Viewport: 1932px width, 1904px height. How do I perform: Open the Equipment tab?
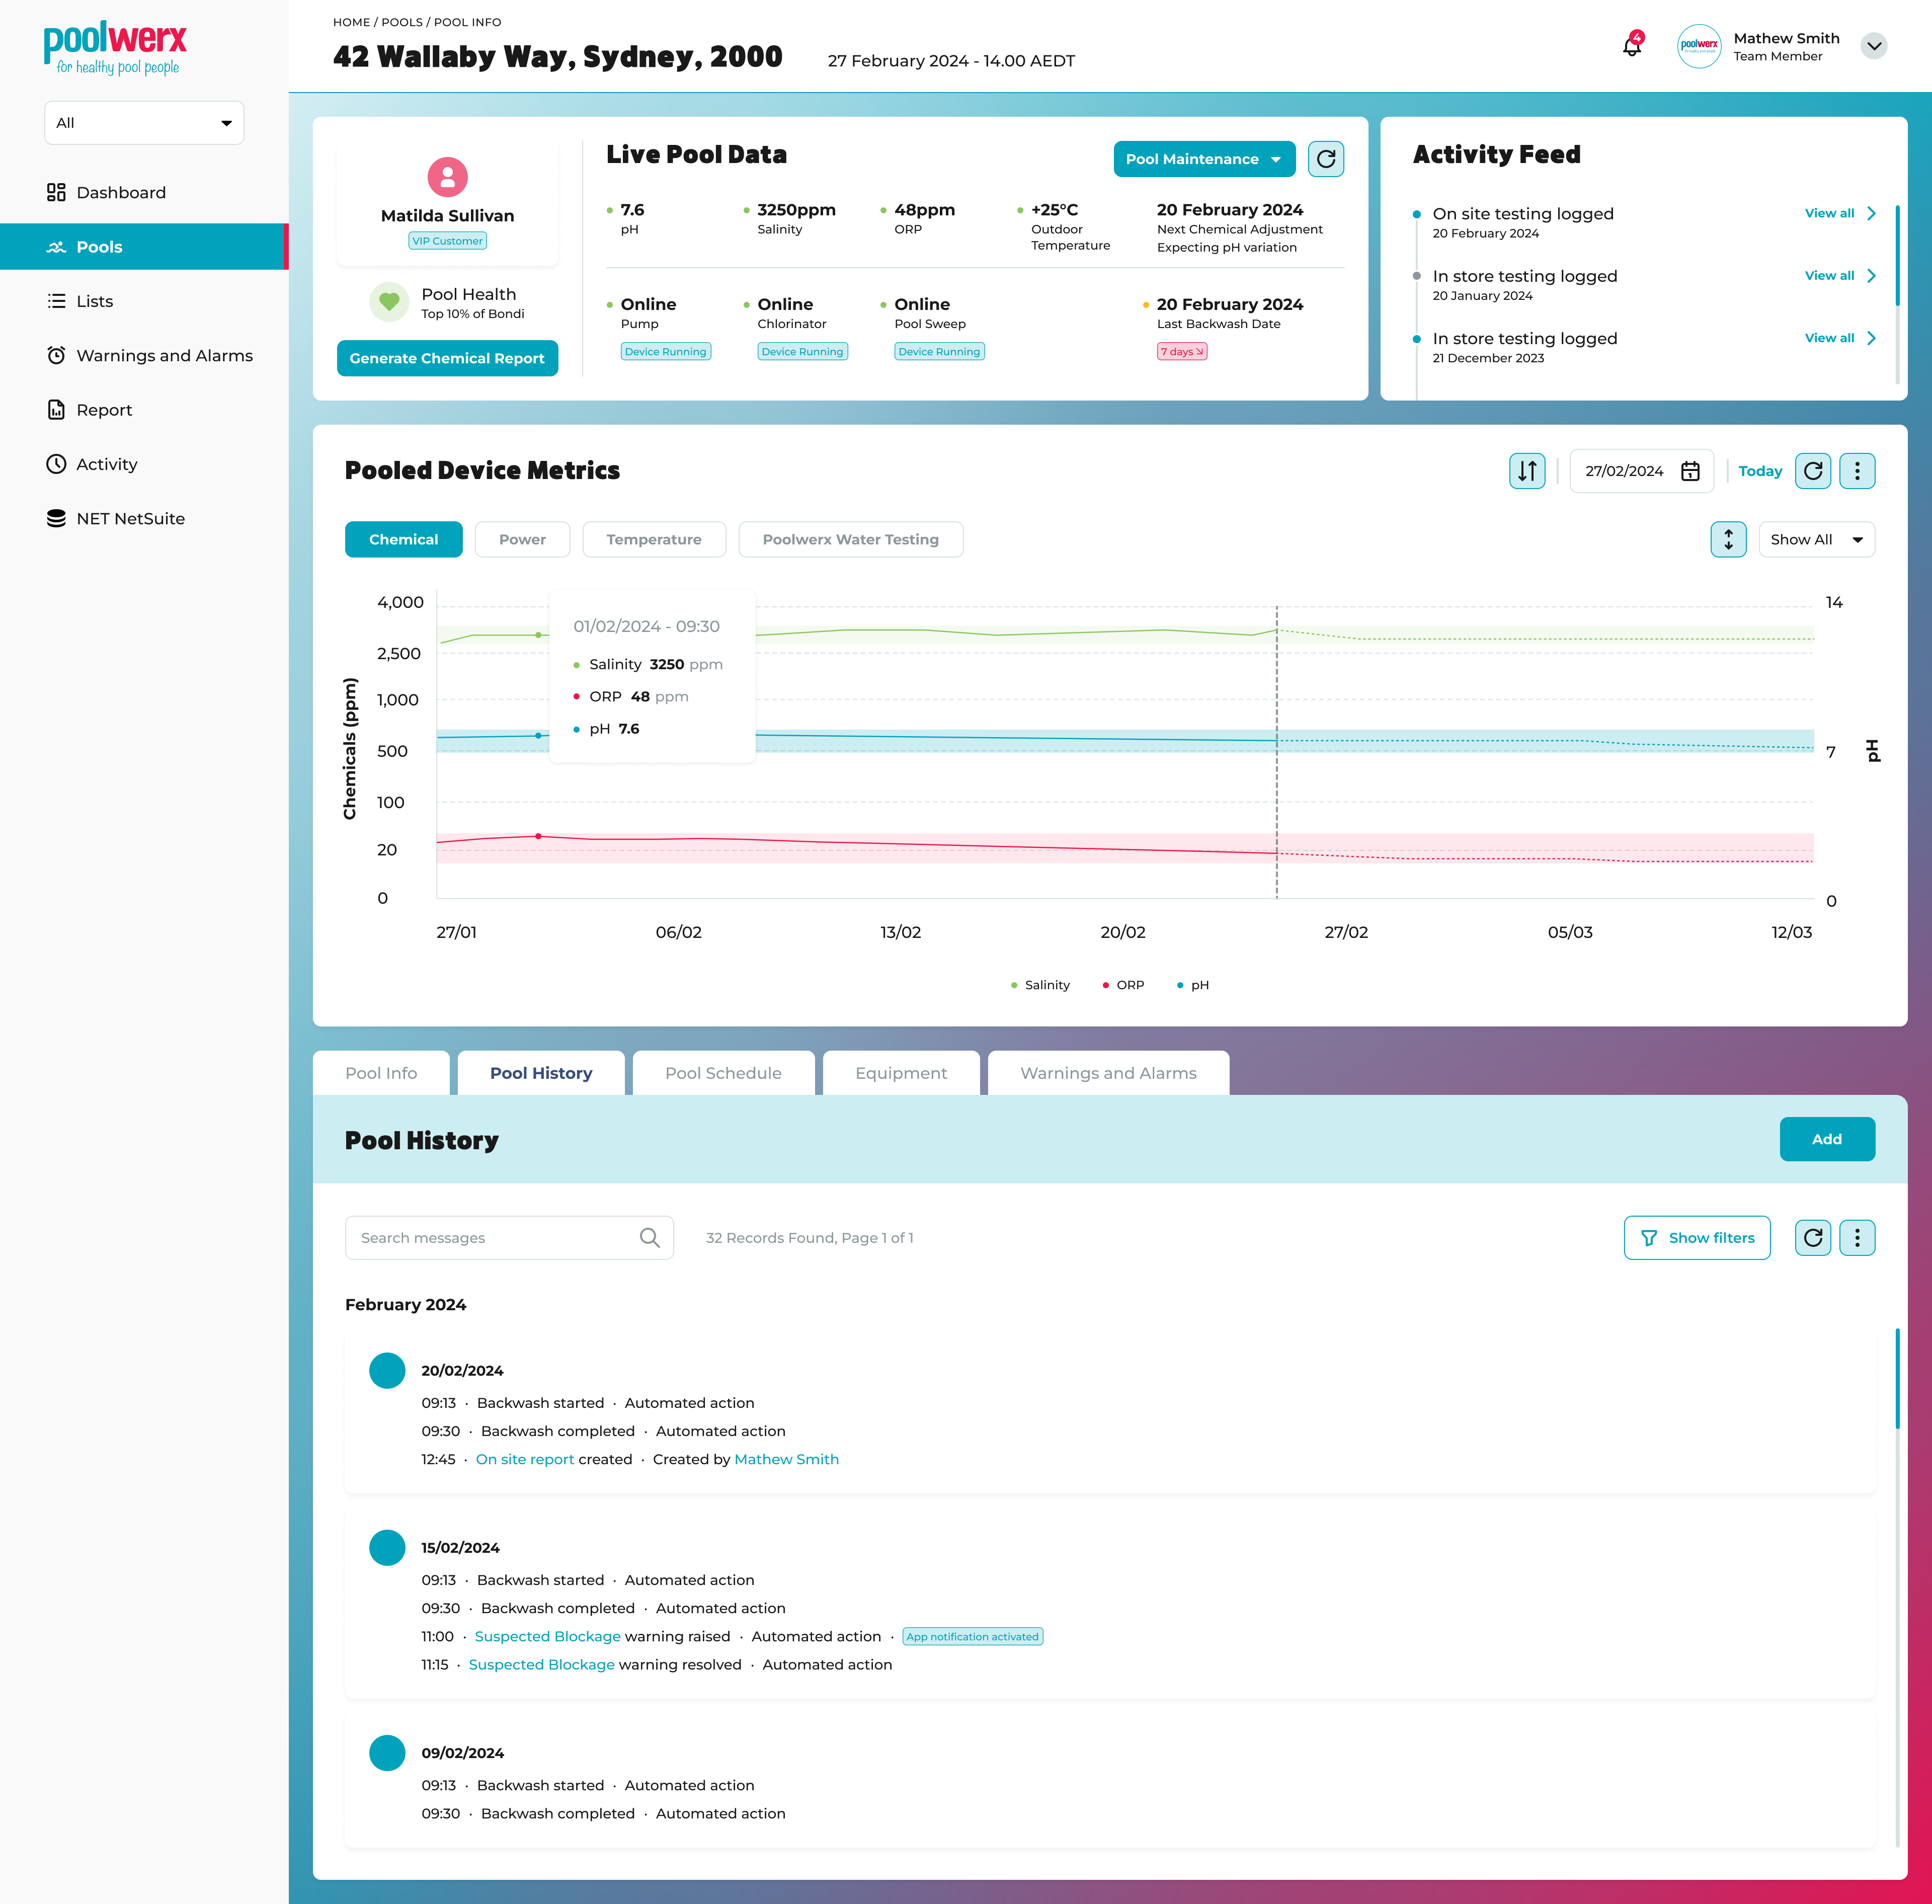tap(901, 1073)
